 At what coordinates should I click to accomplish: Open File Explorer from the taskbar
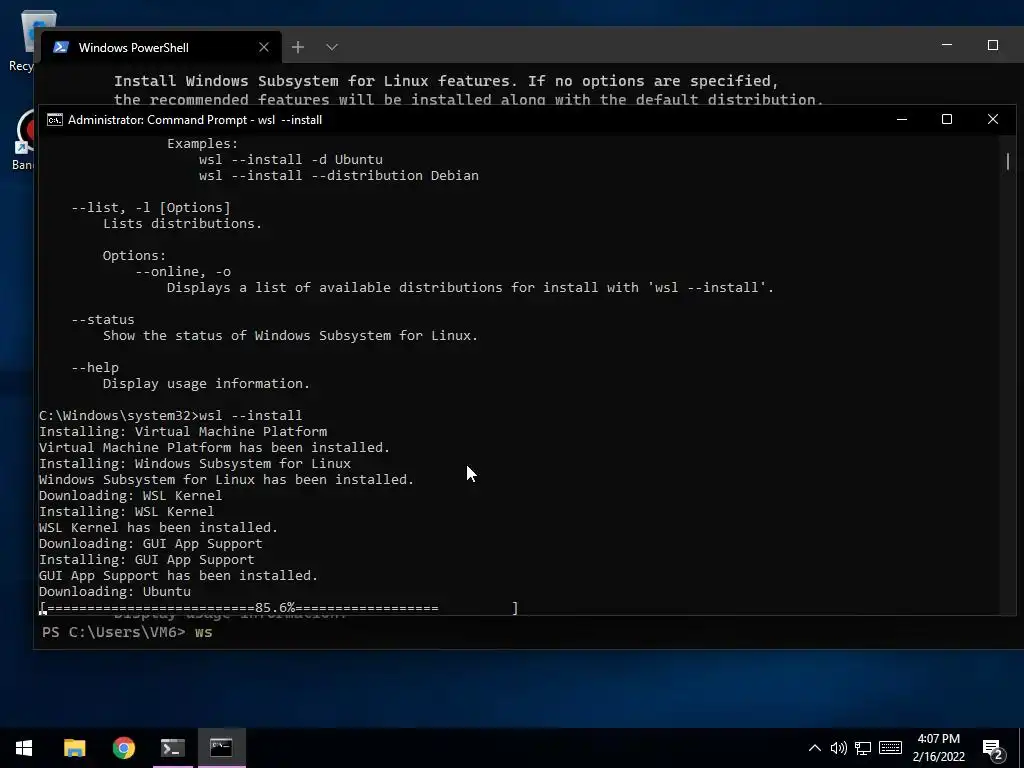74,748
